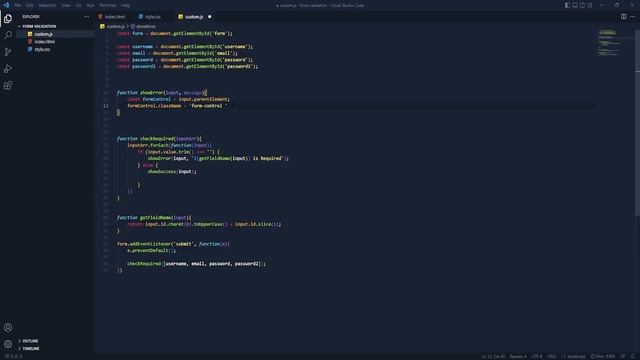This screenshot has height=360, width=640.
Task: Open the Accounts menu icon
Action: [x=8, y=327]
